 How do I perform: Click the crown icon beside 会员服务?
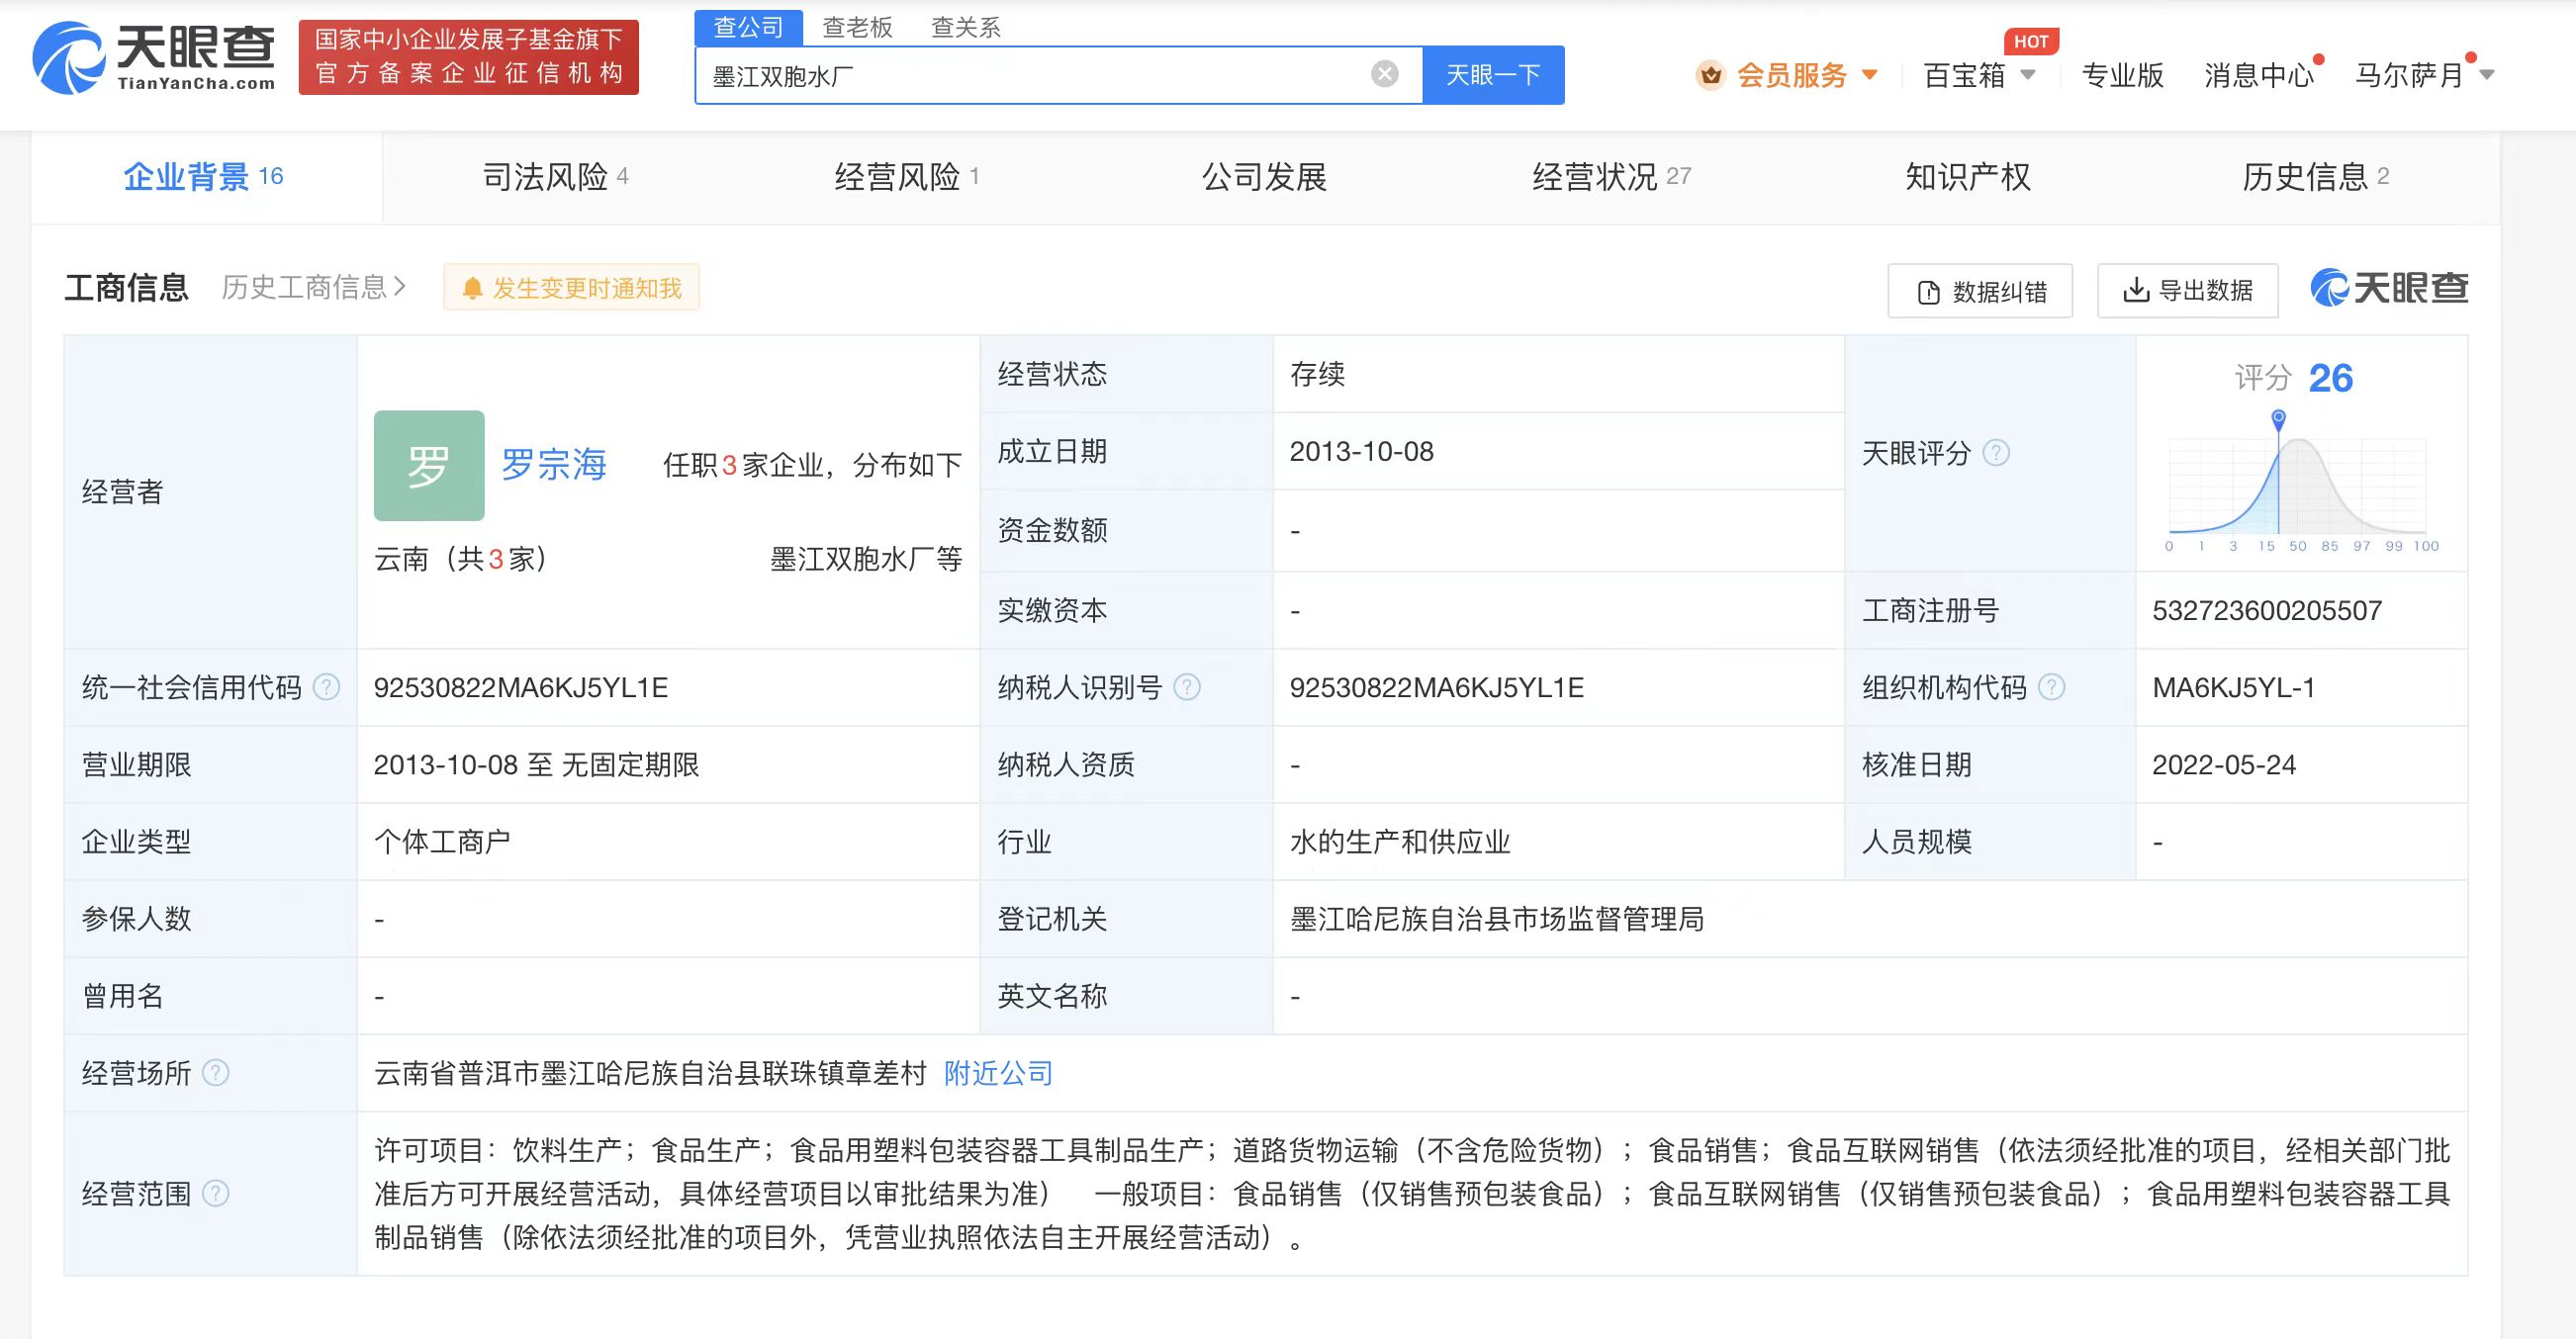pos(1711,75)
